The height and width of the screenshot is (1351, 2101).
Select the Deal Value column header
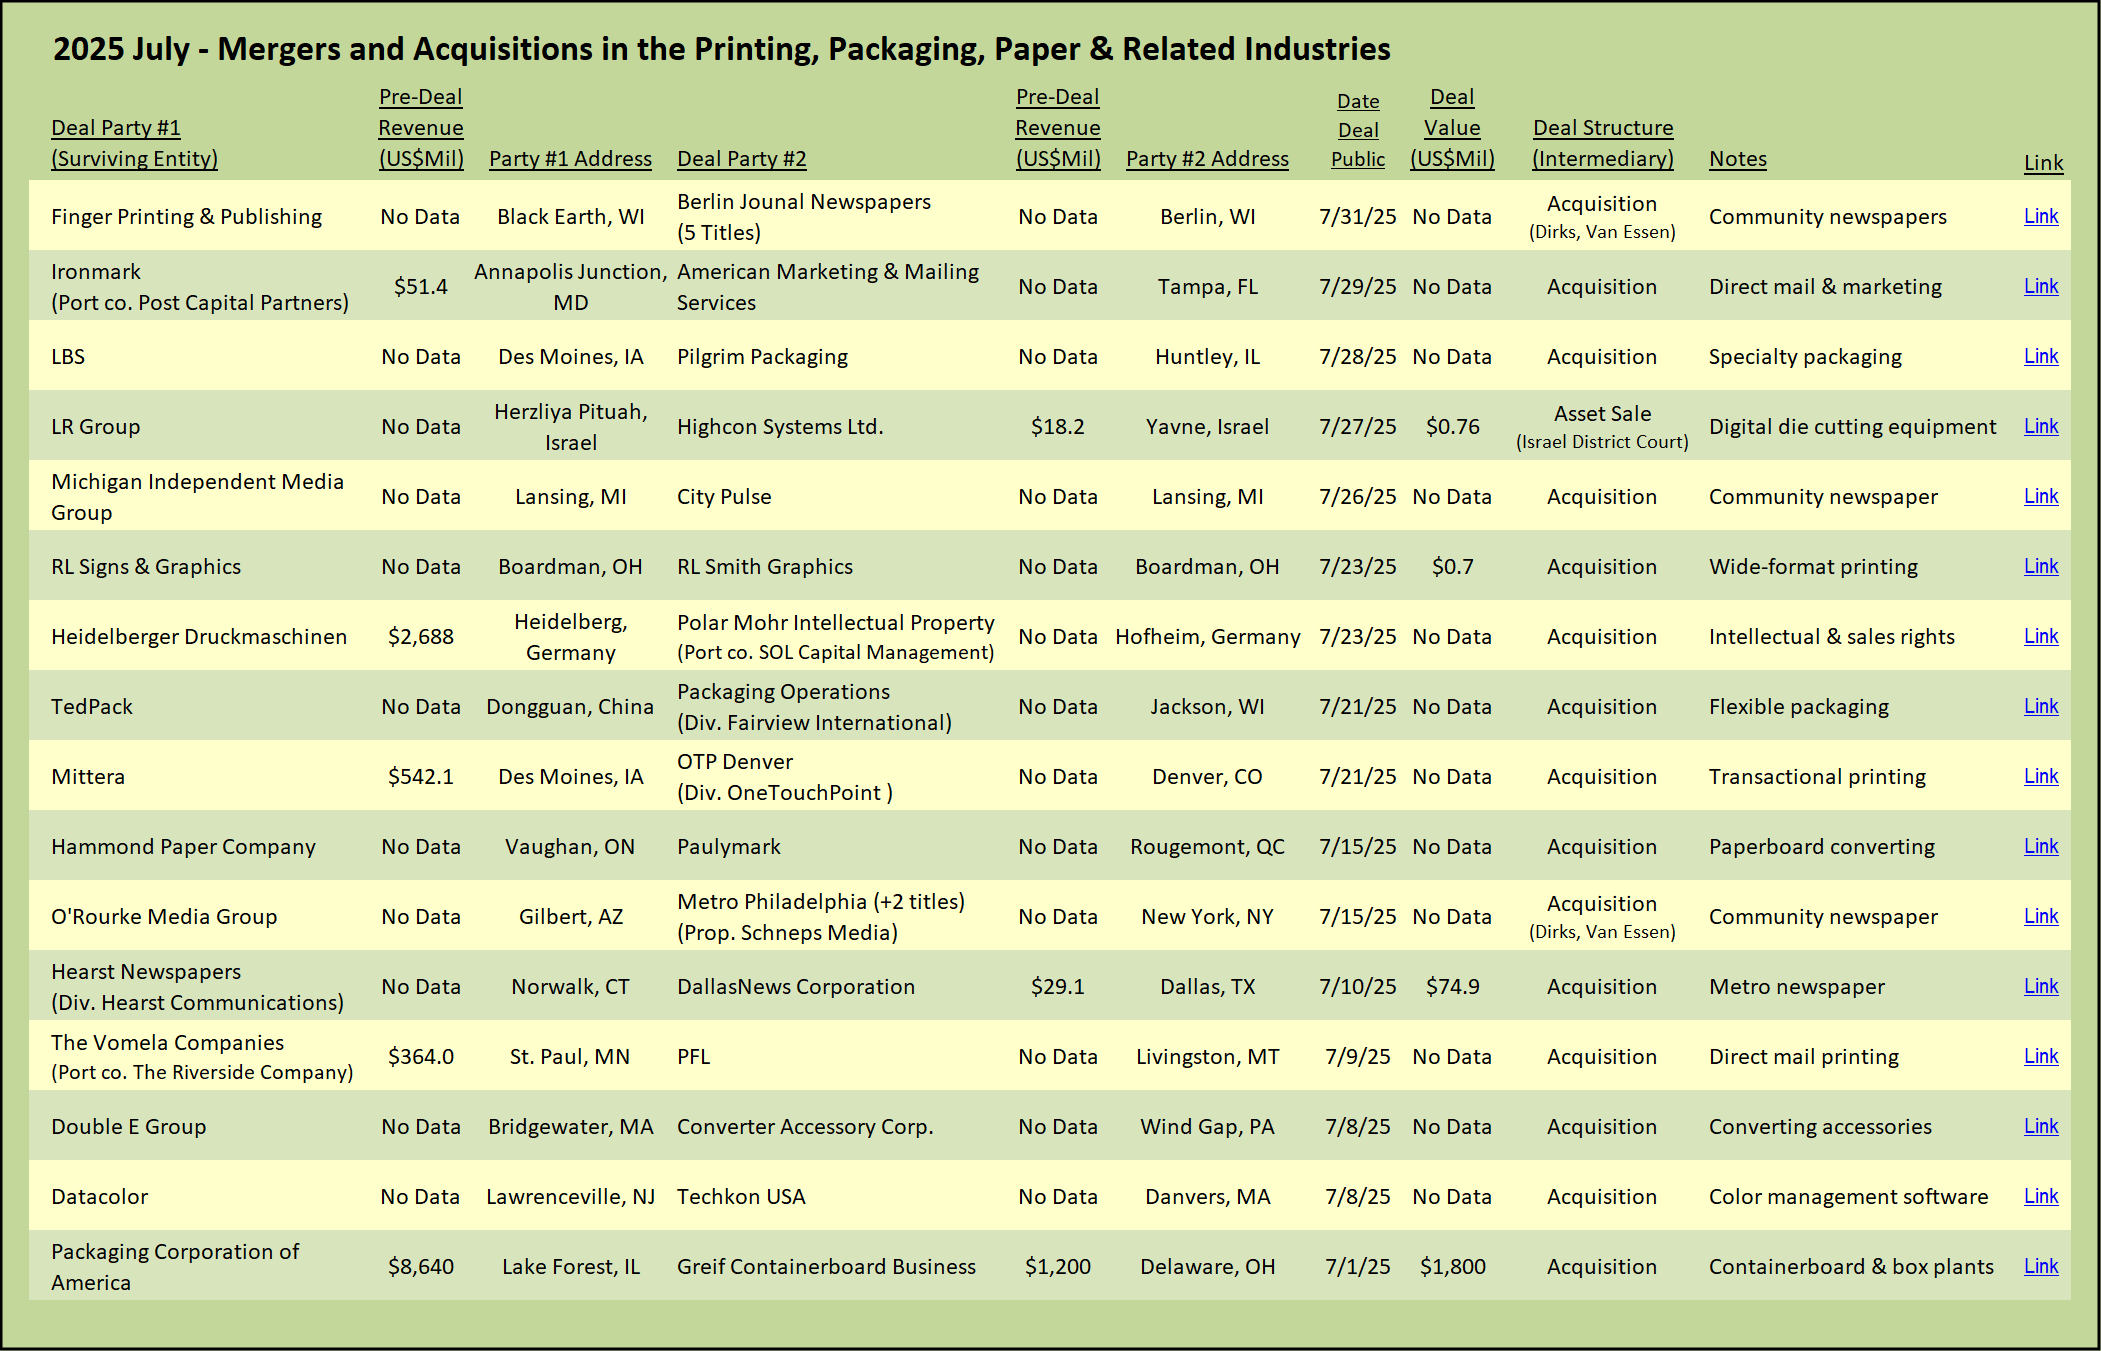tap(1452, 128)
